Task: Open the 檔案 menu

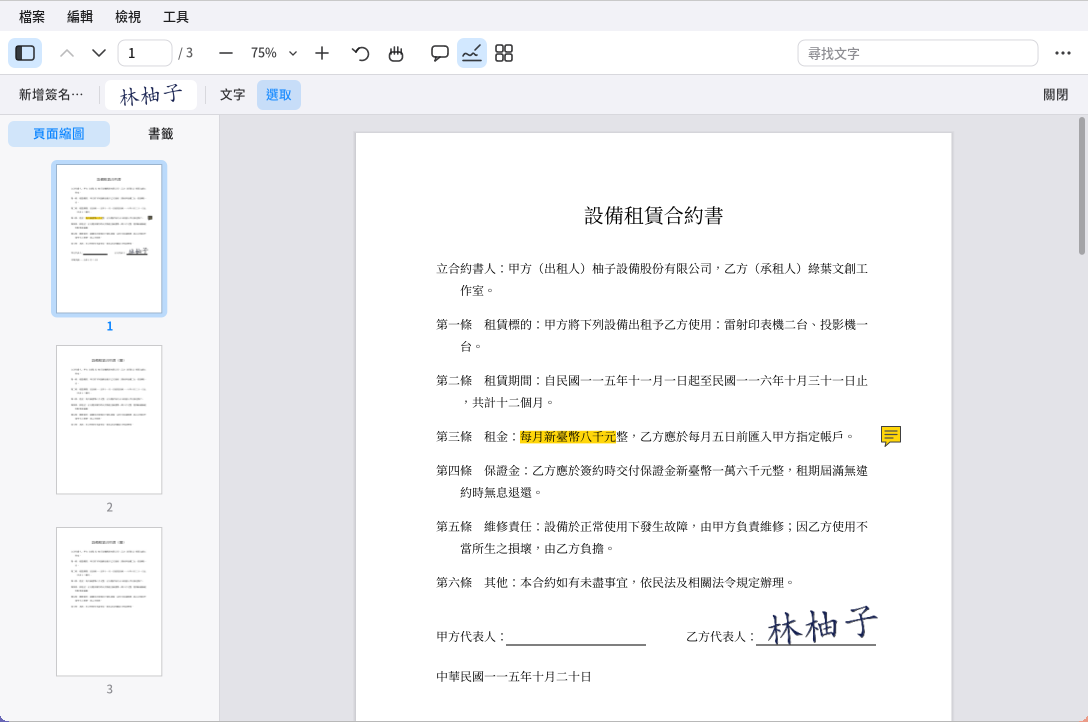Action: 32,17
